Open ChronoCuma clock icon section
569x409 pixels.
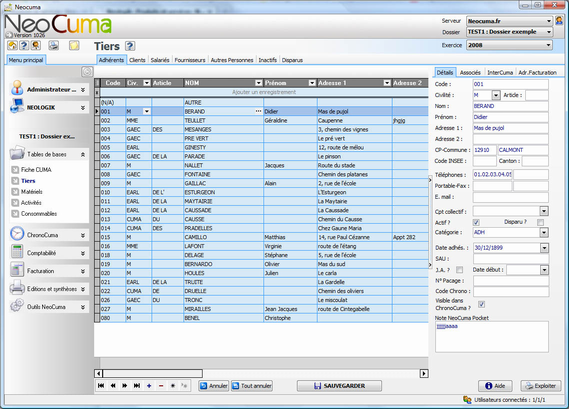(x=17, y=234)
